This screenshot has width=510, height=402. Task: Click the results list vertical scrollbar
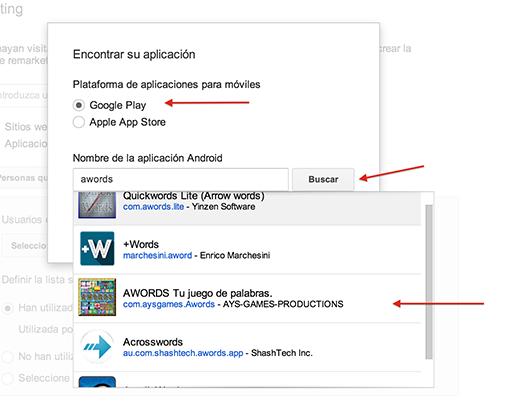[x=429, y=282]
